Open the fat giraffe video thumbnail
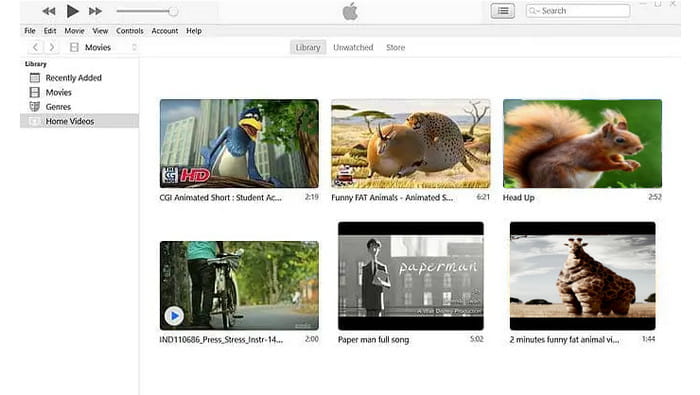The height and width of the screenshot is (395, 700). point(583,276)
